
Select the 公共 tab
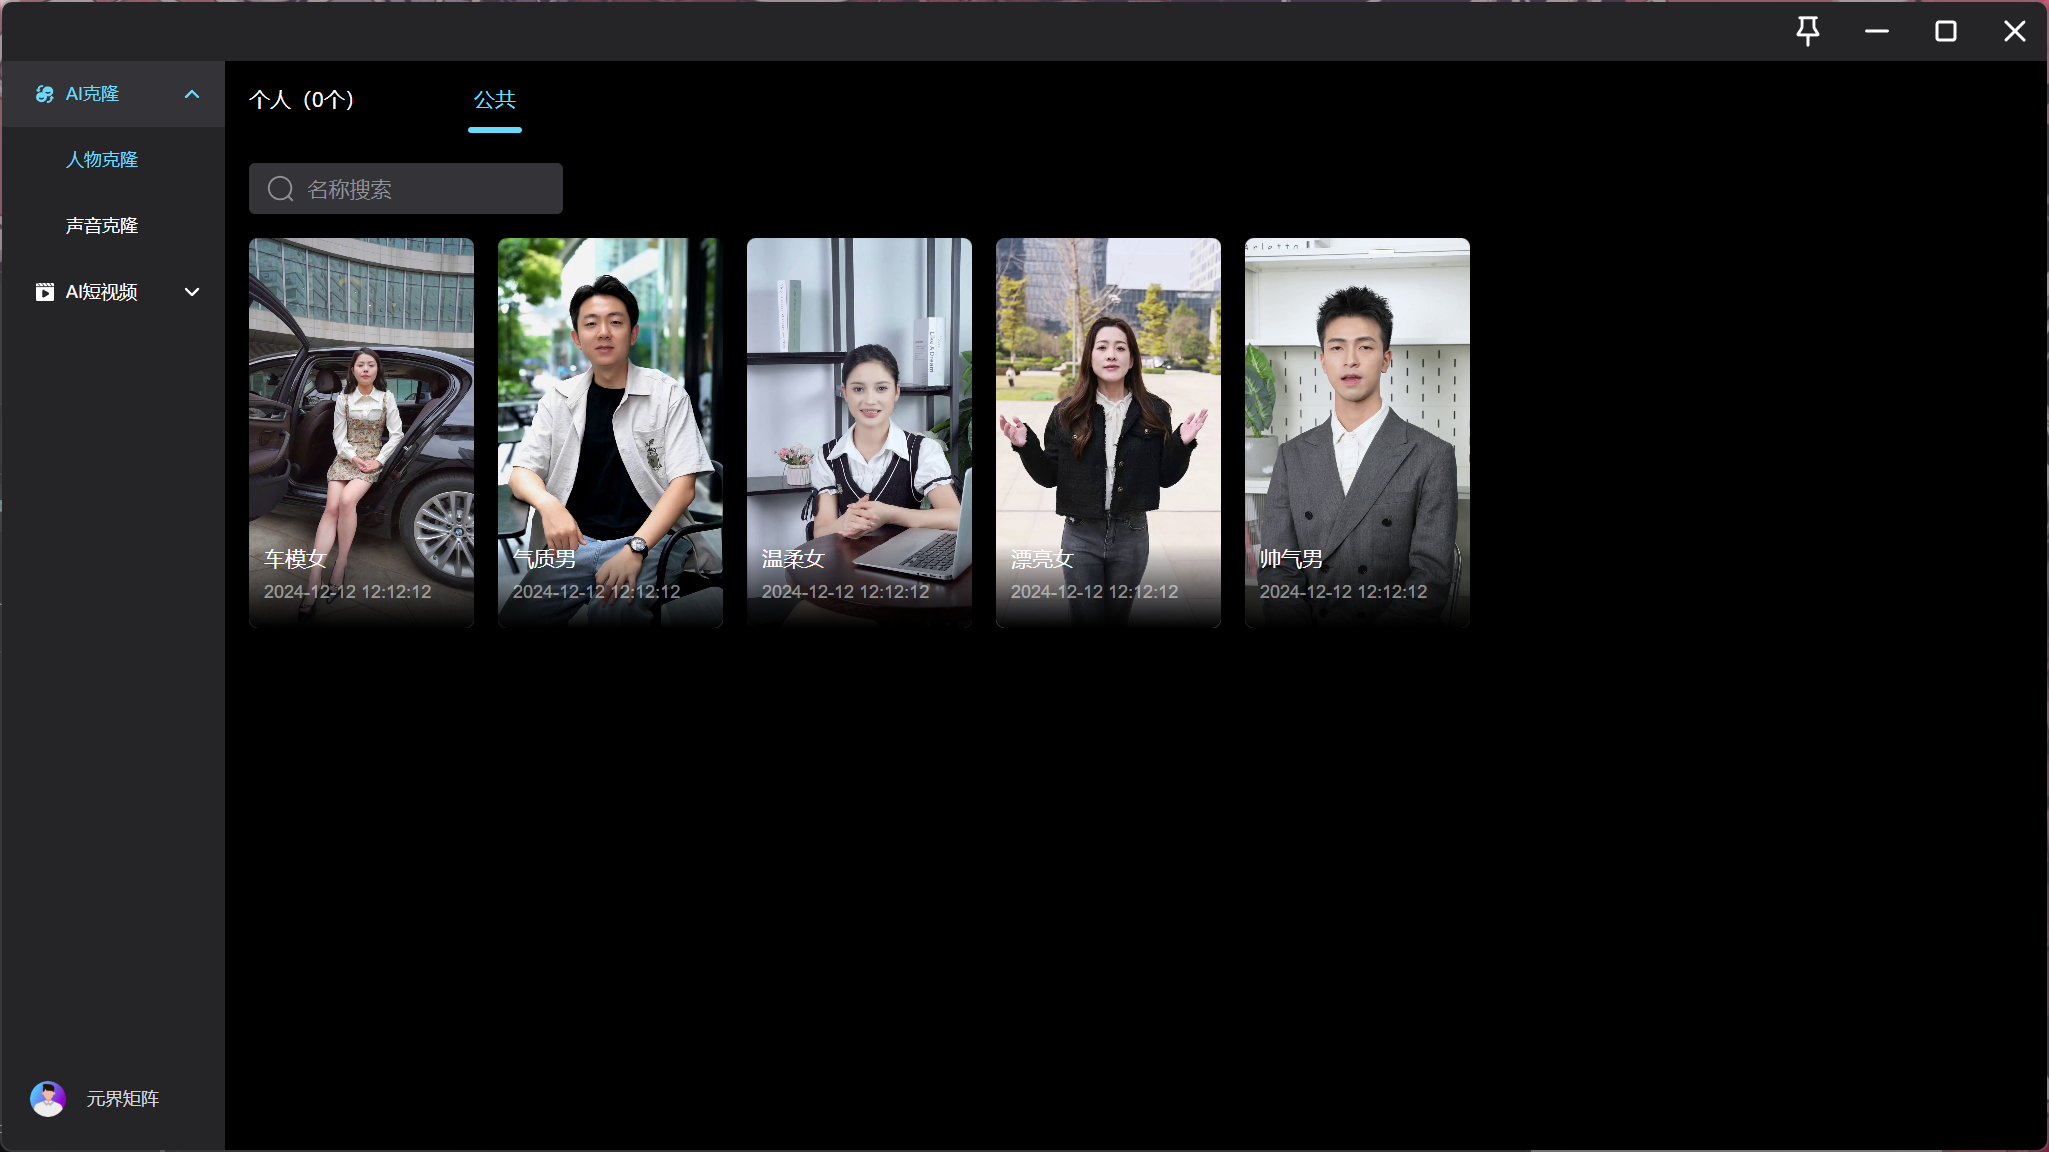click(x=494, y=100)
